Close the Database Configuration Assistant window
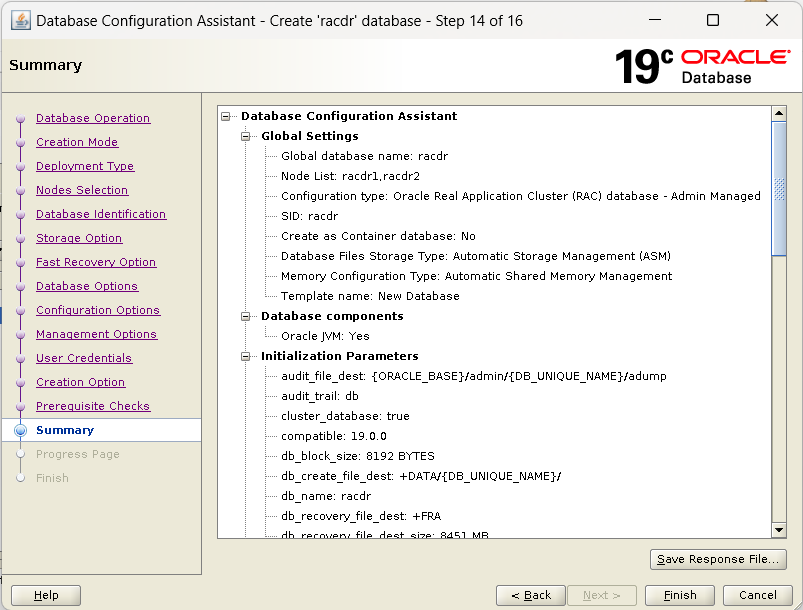Screen dimensions: 803x610 [772, 20]
